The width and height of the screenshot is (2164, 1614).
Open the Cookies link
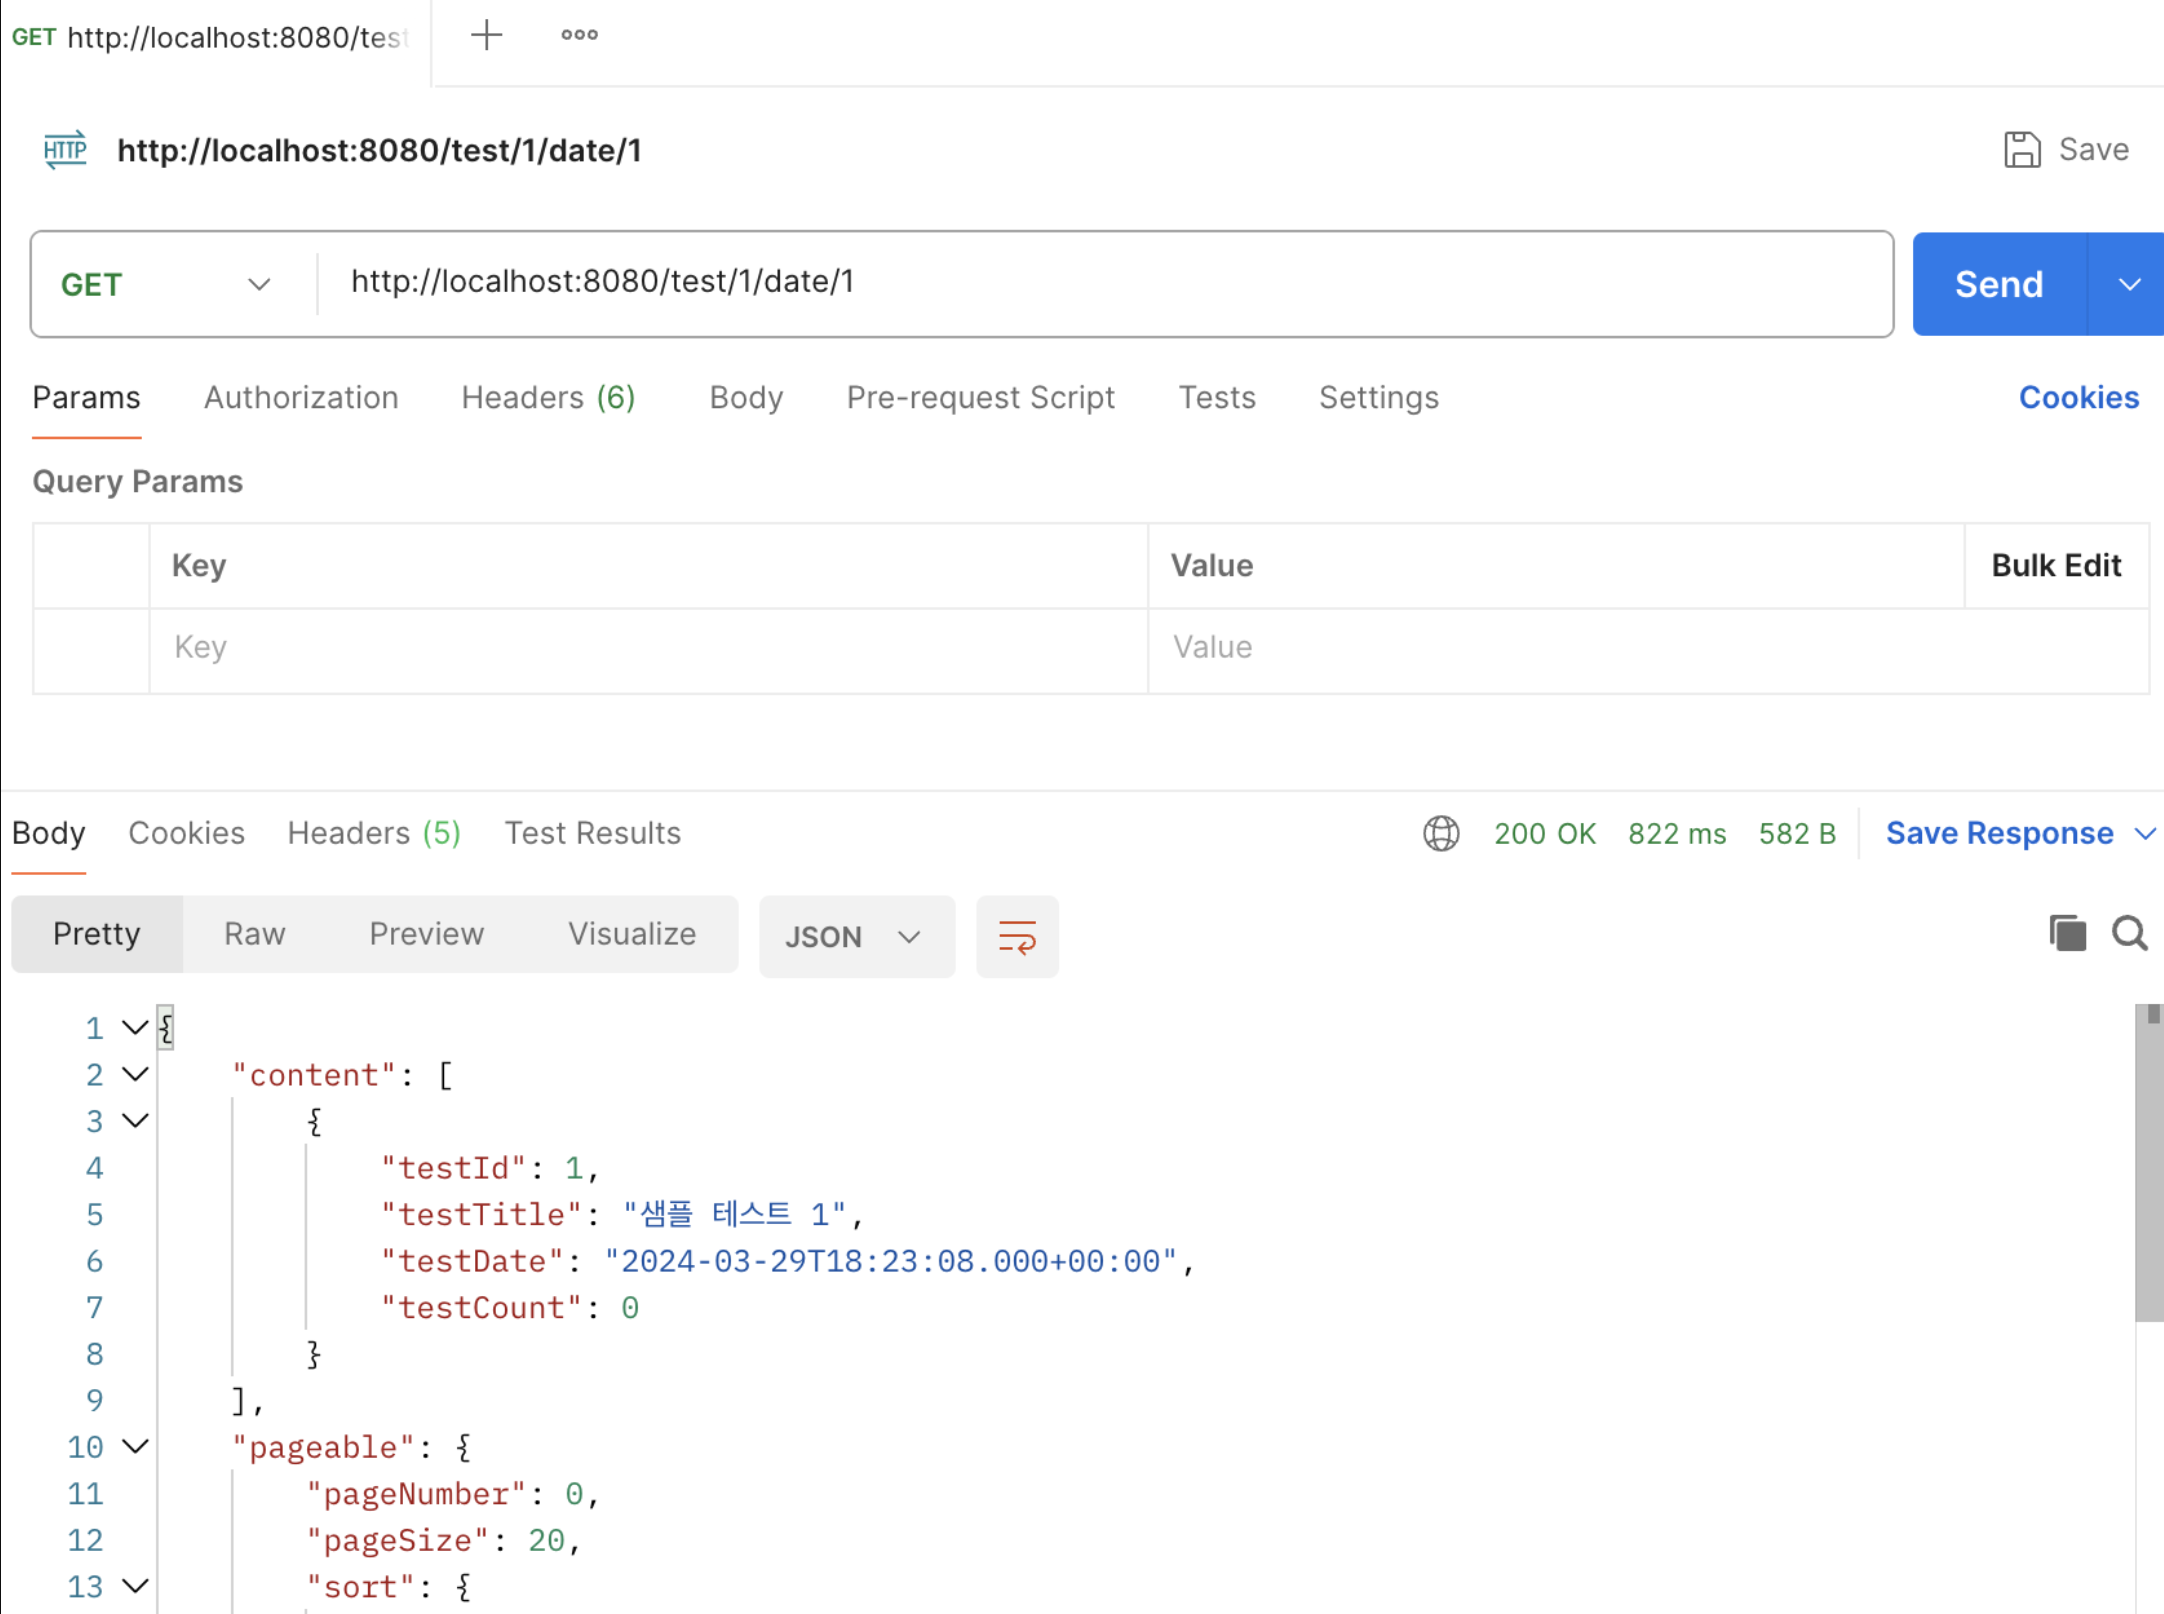(2078, 398)
